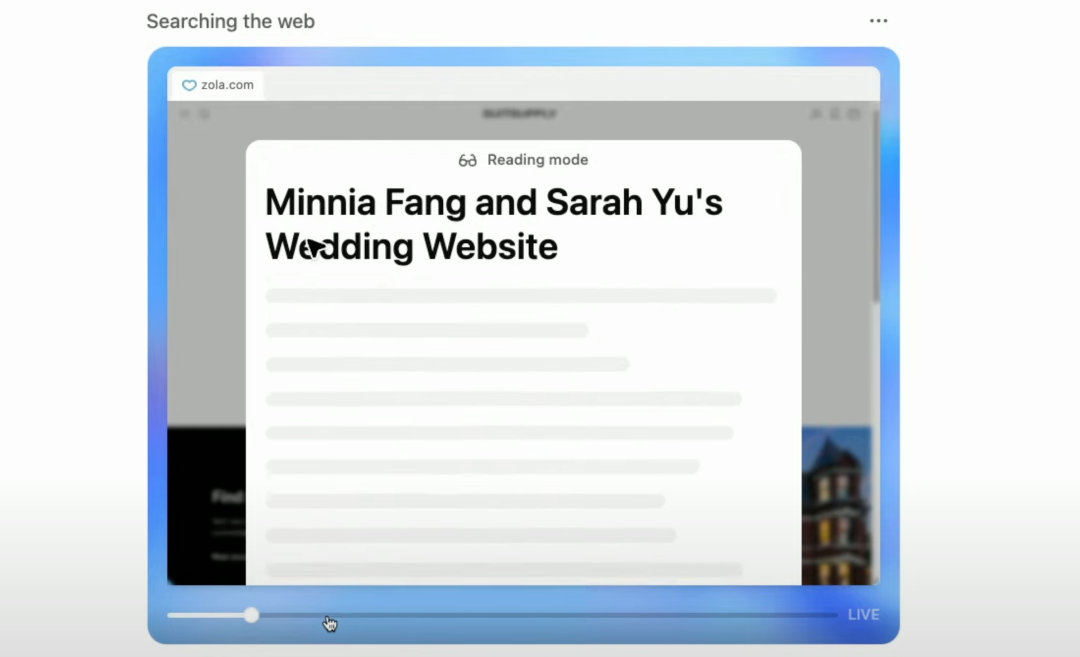Open the three-dot more options menu
The image size is (1080, 657).
point(878,21)
